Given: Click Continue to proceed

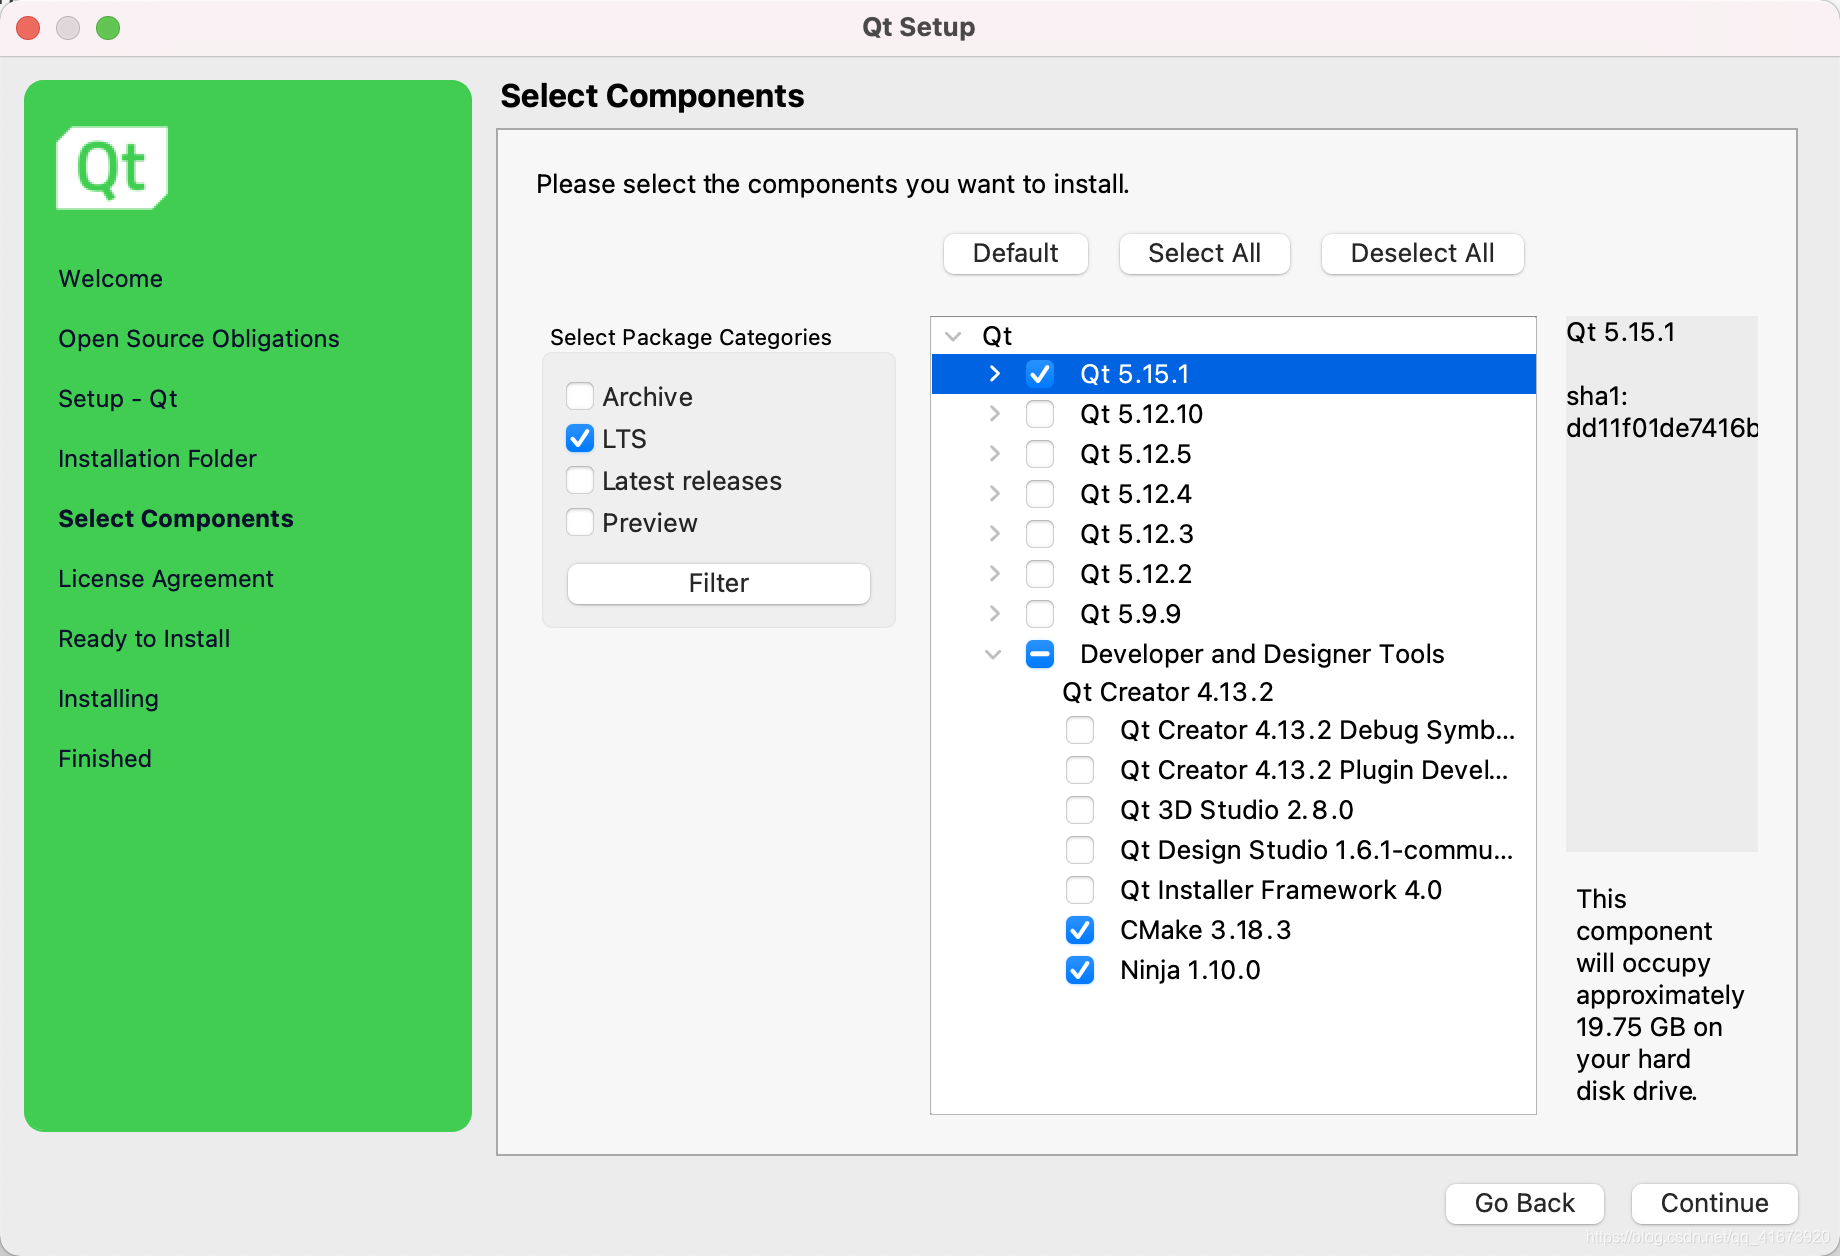Looking at the screenshot, I should [x=1714, y=1203].
